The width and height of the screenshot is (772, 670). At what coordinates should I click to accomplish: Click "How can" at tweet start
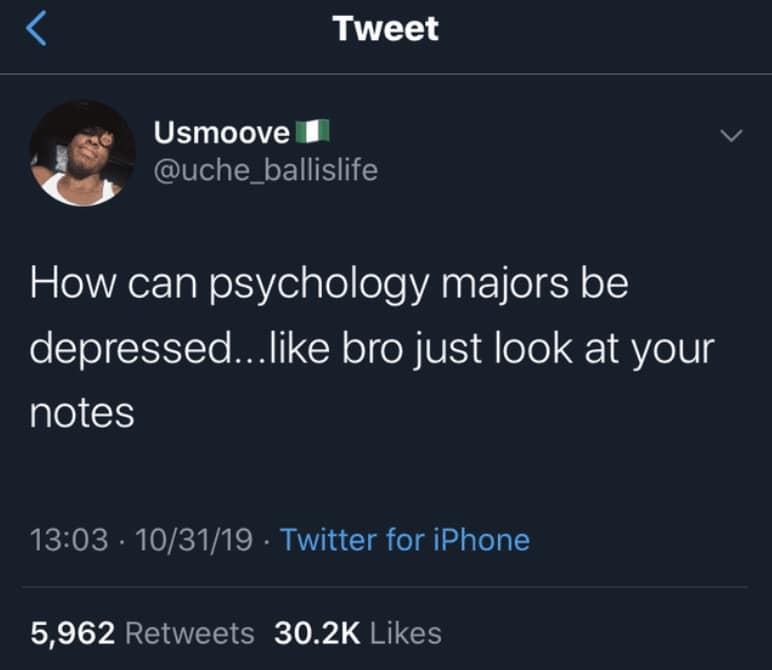[114, 284]
